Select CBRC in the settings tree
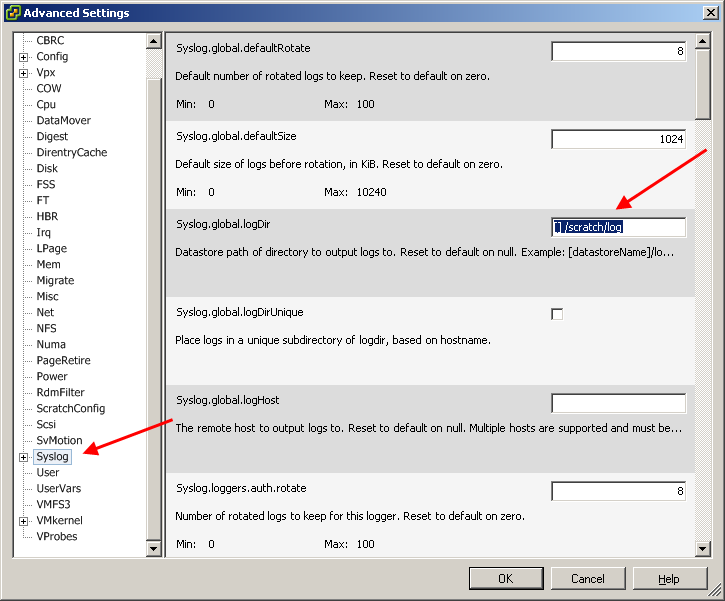Image resolution: width=725 pixels, height=601 pixels. [x=50, y=41]
